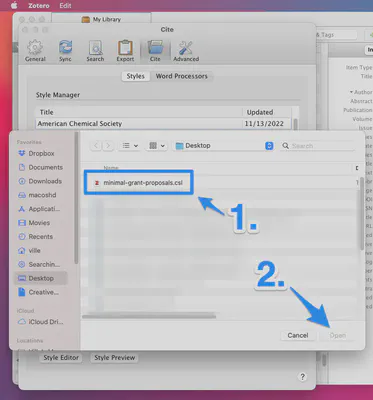Open the grid grouping dropdown
Viewport: 373px width, 400px height.
click(157, 146)
